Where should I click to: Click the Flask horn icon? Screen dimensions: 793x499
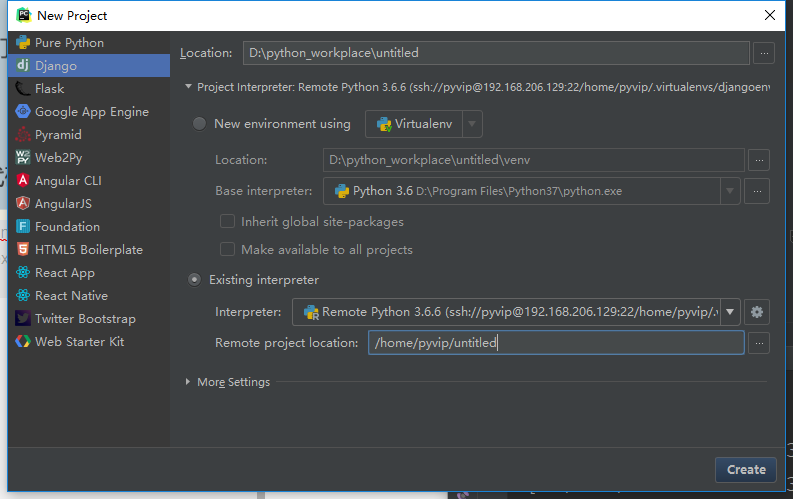tap(23, 88)
